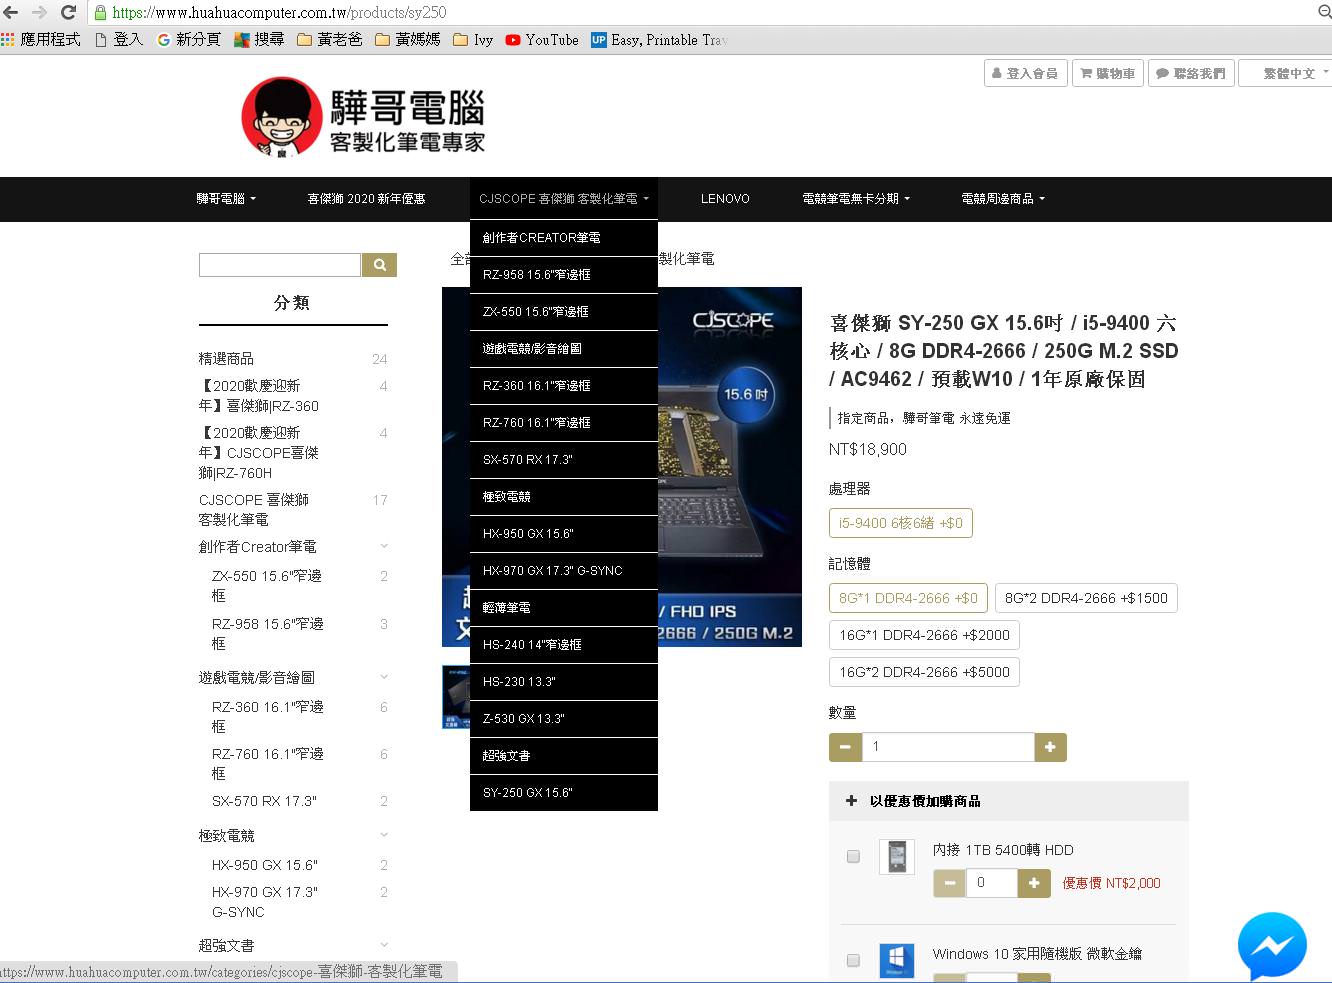This screenshot has height=983, width=1332.
Task: Click the browser zoom magnifier icon
Action: click(1324, 12)
